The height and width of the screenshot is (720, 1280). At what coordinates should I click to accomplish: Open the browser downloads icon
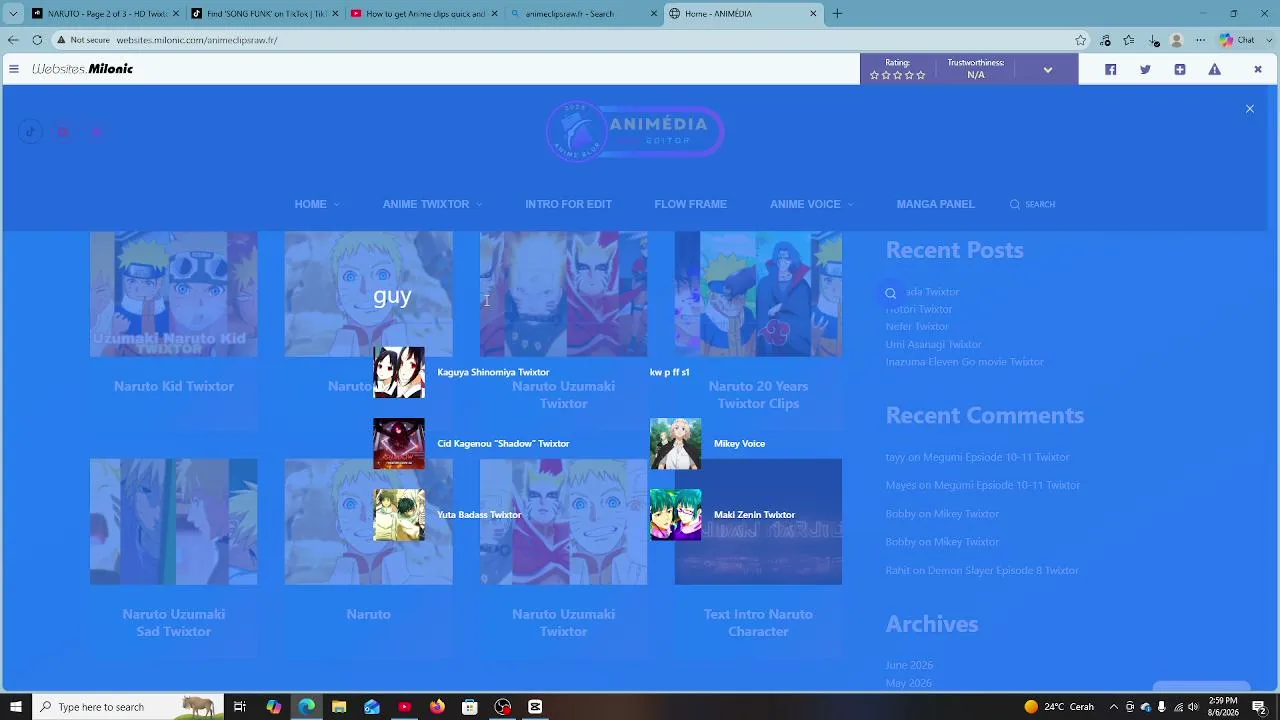tap(1153, 40)
